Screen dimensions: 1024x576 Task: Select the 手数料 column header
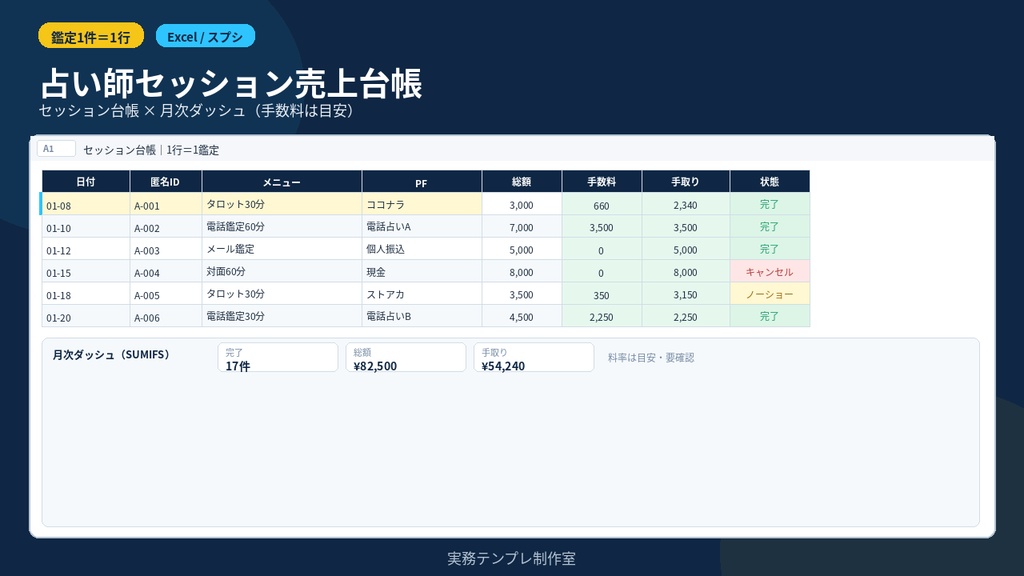(x=601, y=182)
